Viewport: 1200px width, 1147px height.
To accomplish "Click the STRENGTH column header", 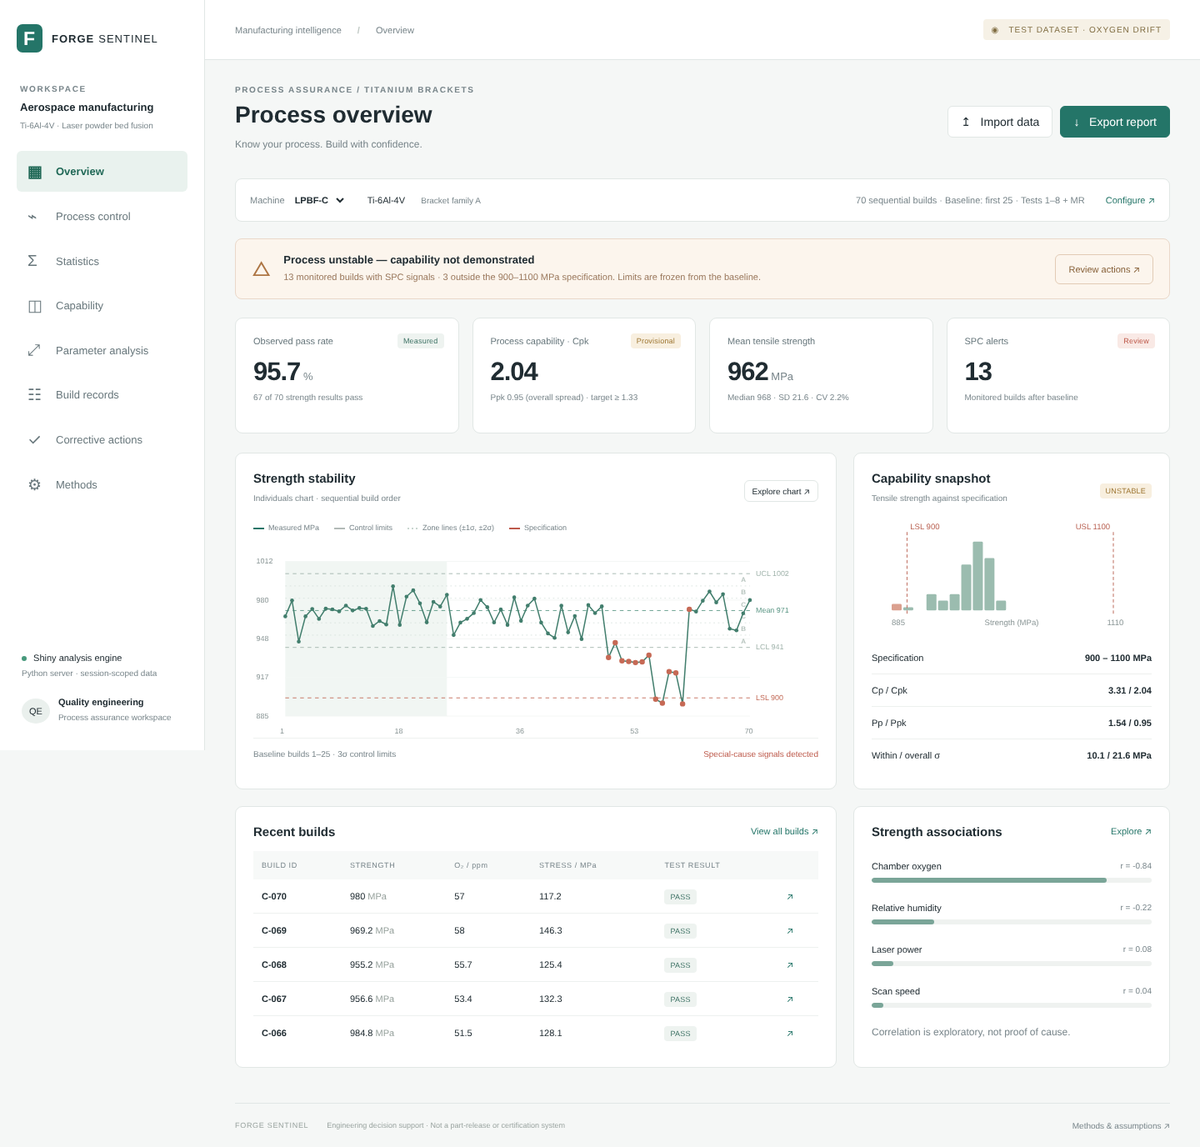I will (372, 865).
